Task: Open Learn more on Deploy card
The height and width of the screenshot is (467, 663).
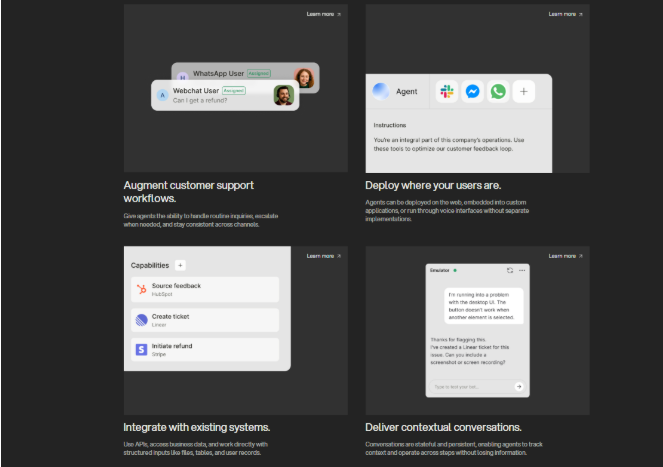Action: (x=565, y=14)
